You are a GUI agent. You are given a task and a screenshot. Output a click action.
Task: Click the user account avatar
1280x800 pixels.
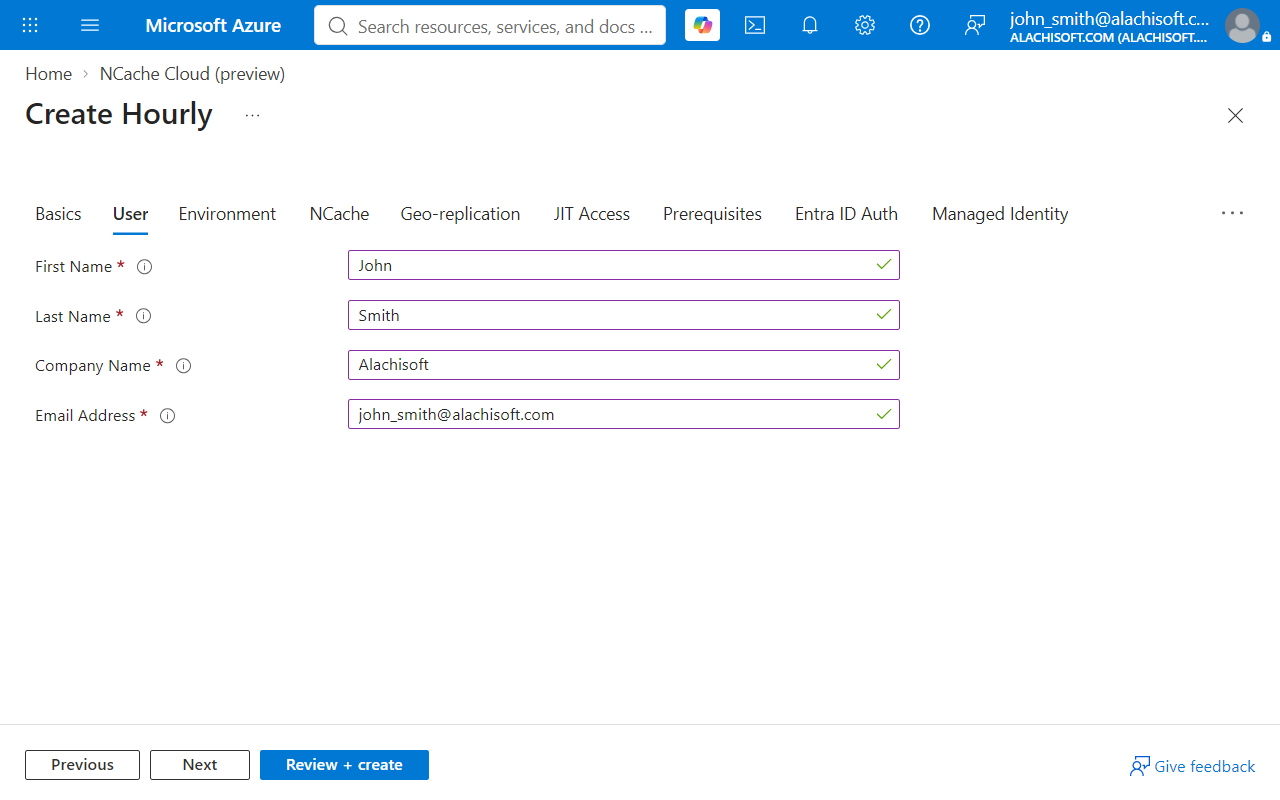tap(1242, 25)
